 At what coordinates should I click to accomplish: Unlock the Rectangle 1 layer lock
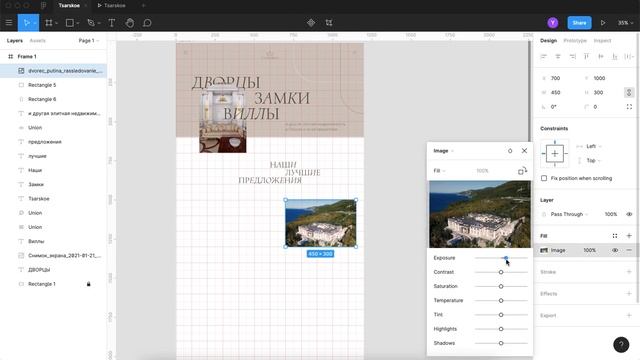point(89,284)
